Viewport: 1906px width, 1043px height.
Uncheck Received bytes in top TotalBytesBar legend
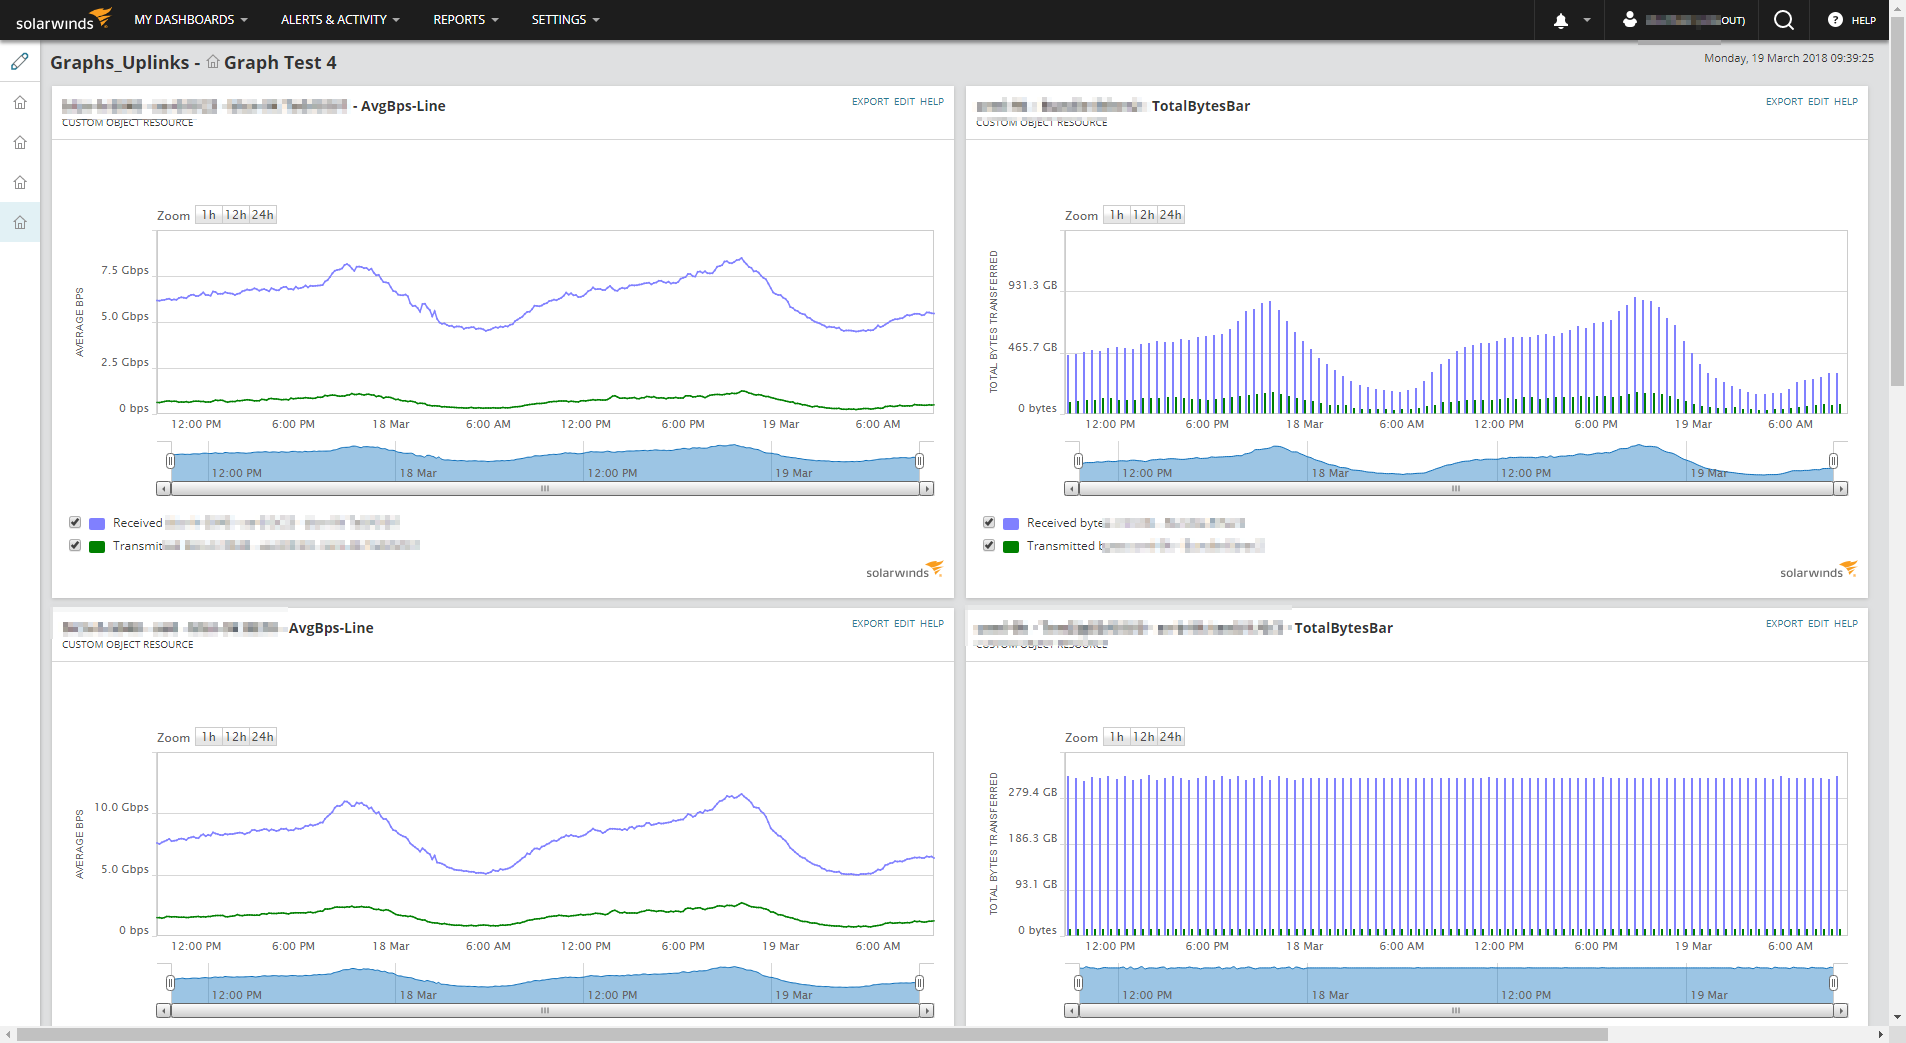[x=989, y=522]
